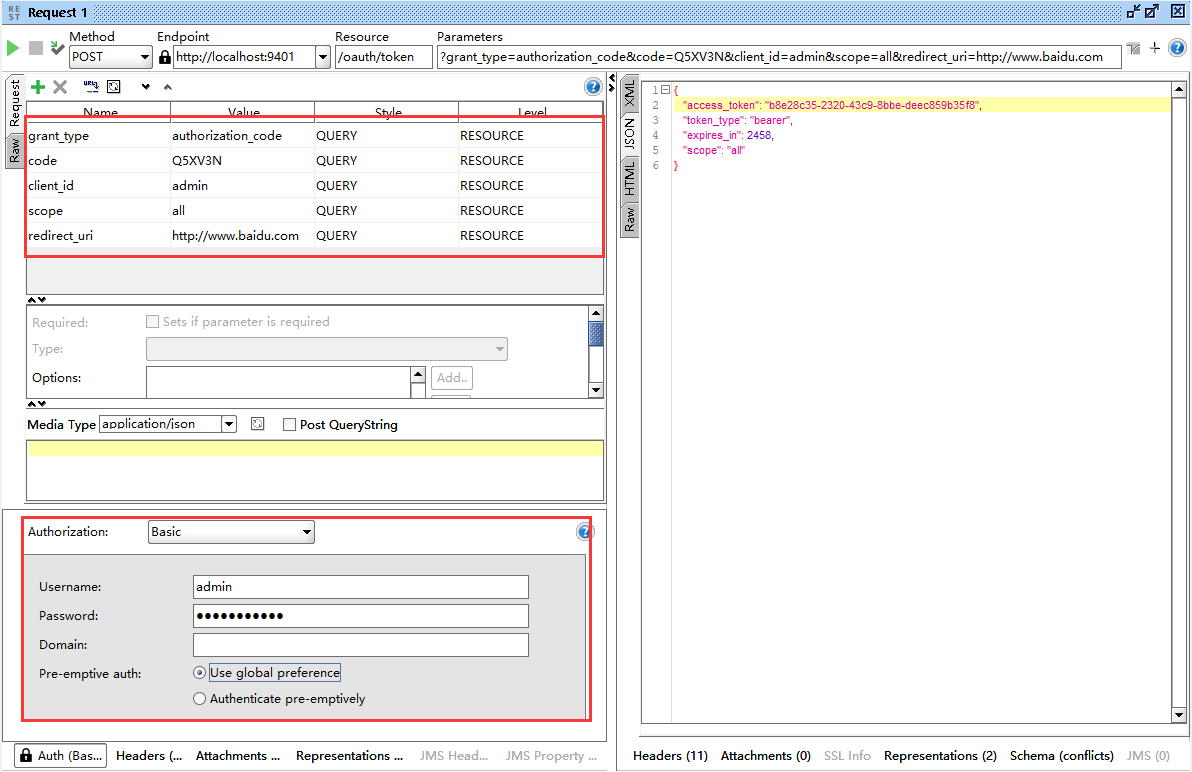Click the icon next to Media Type dropdown

pyautogui.click(x=258, y=424)
